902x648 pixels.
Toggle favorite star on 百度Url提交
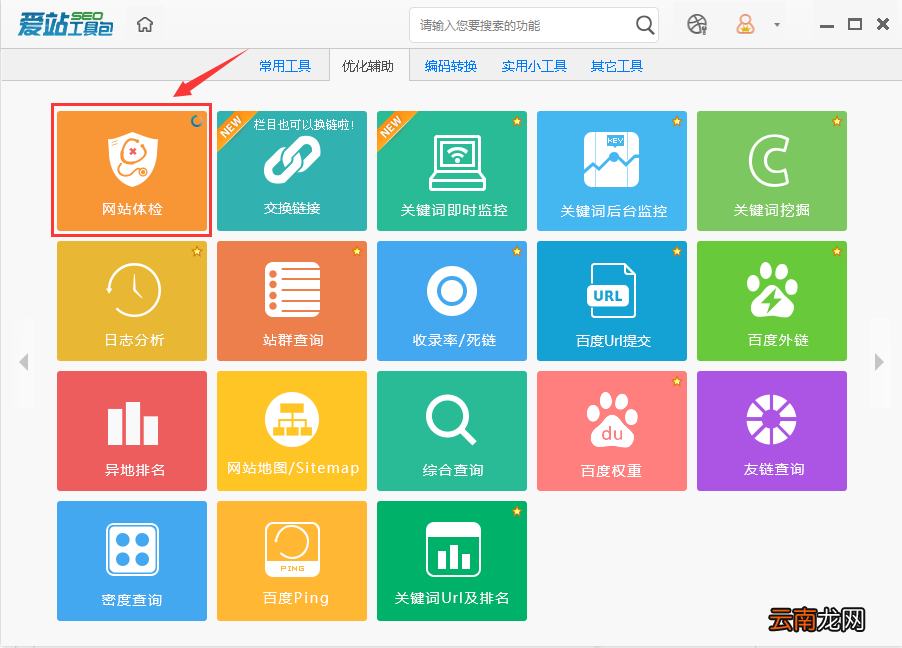[x=676, y=251]
